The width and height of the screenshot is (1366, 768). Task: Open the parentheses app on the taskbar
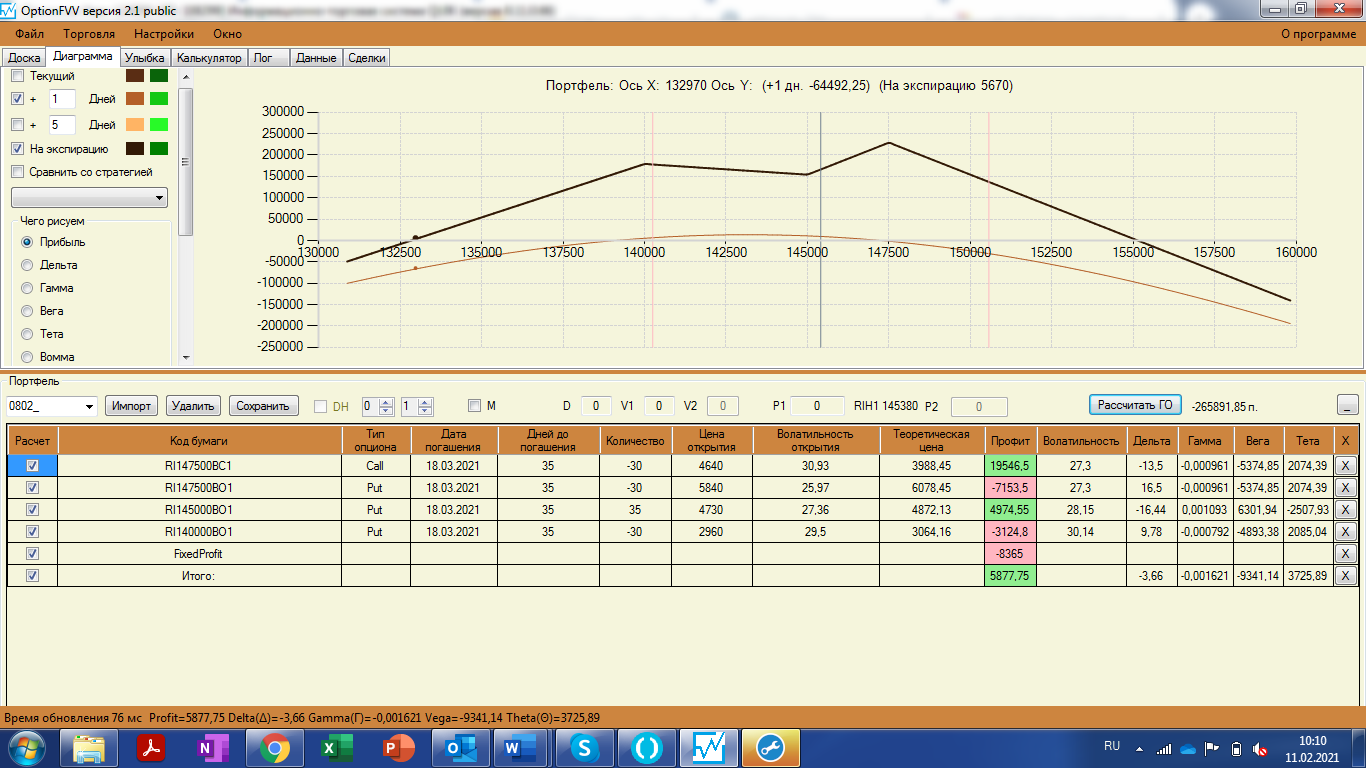click(x=646, y=747)
